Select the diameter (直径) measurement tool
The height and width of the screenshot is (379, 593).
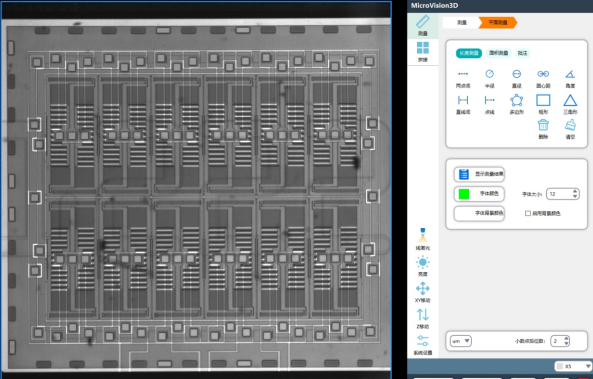(517, 79)
